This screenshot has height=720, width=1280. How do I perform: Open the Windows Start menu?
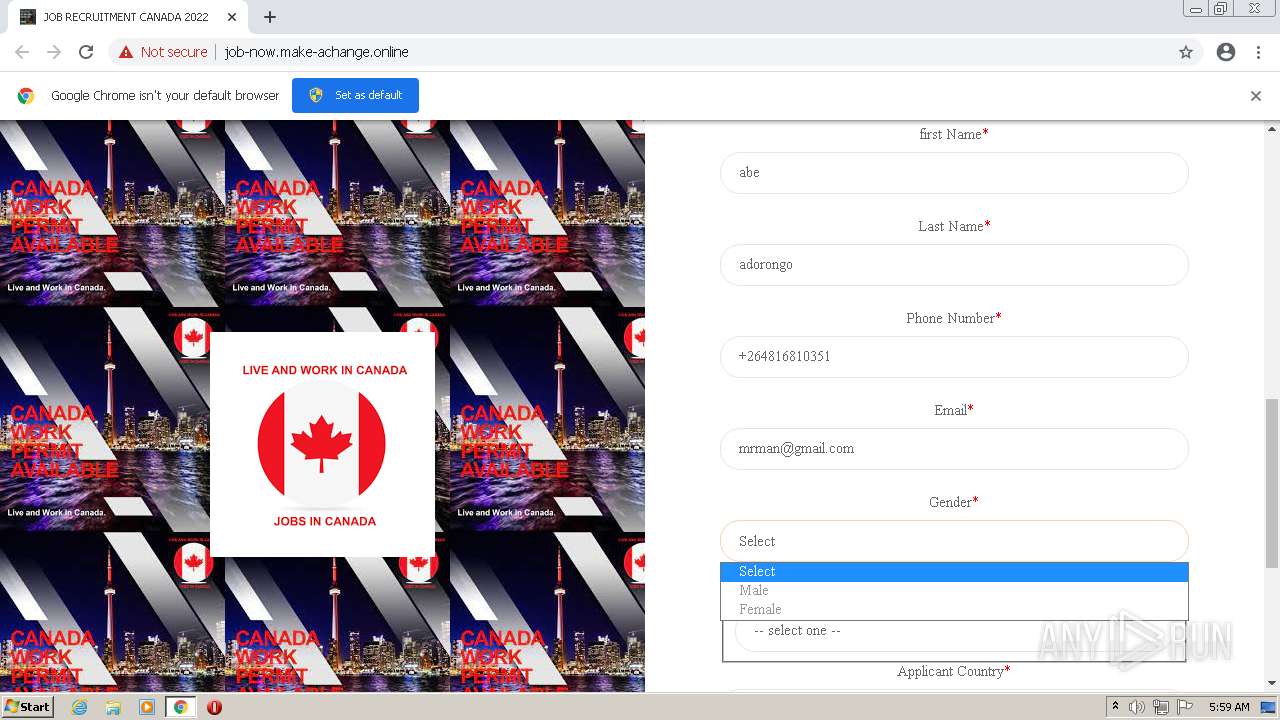[28, 707]
